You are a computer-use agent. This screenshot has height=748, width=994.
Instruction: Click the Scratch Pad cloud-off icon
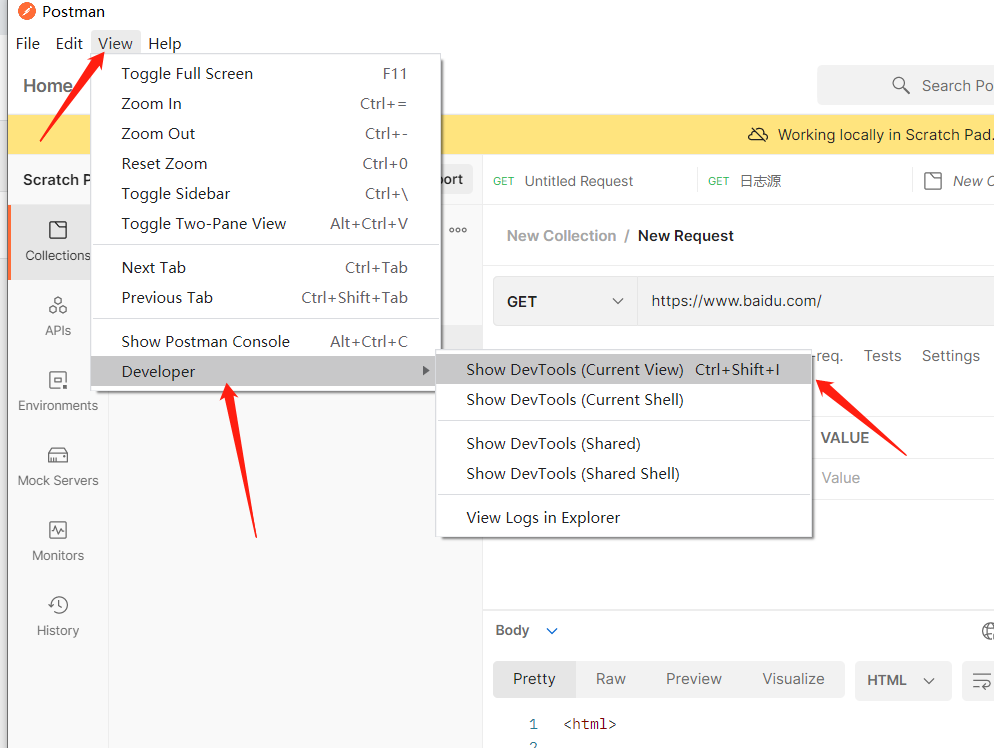758,134
